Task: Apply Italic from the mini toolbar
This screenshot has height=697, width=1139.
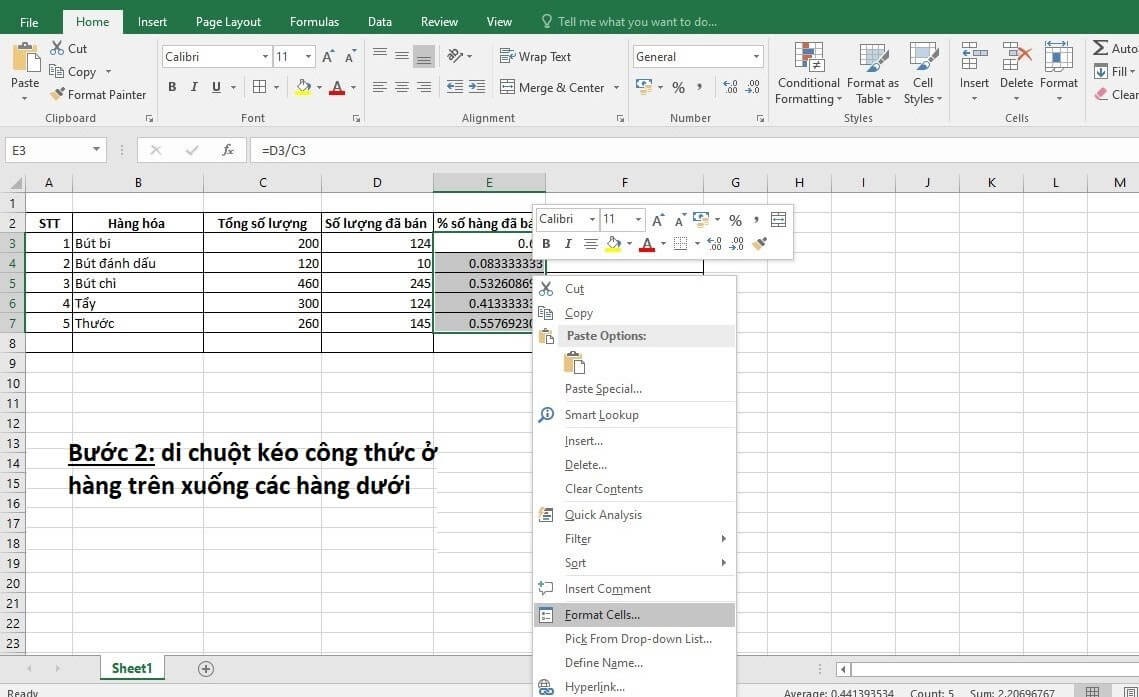Action: point(567,243)
